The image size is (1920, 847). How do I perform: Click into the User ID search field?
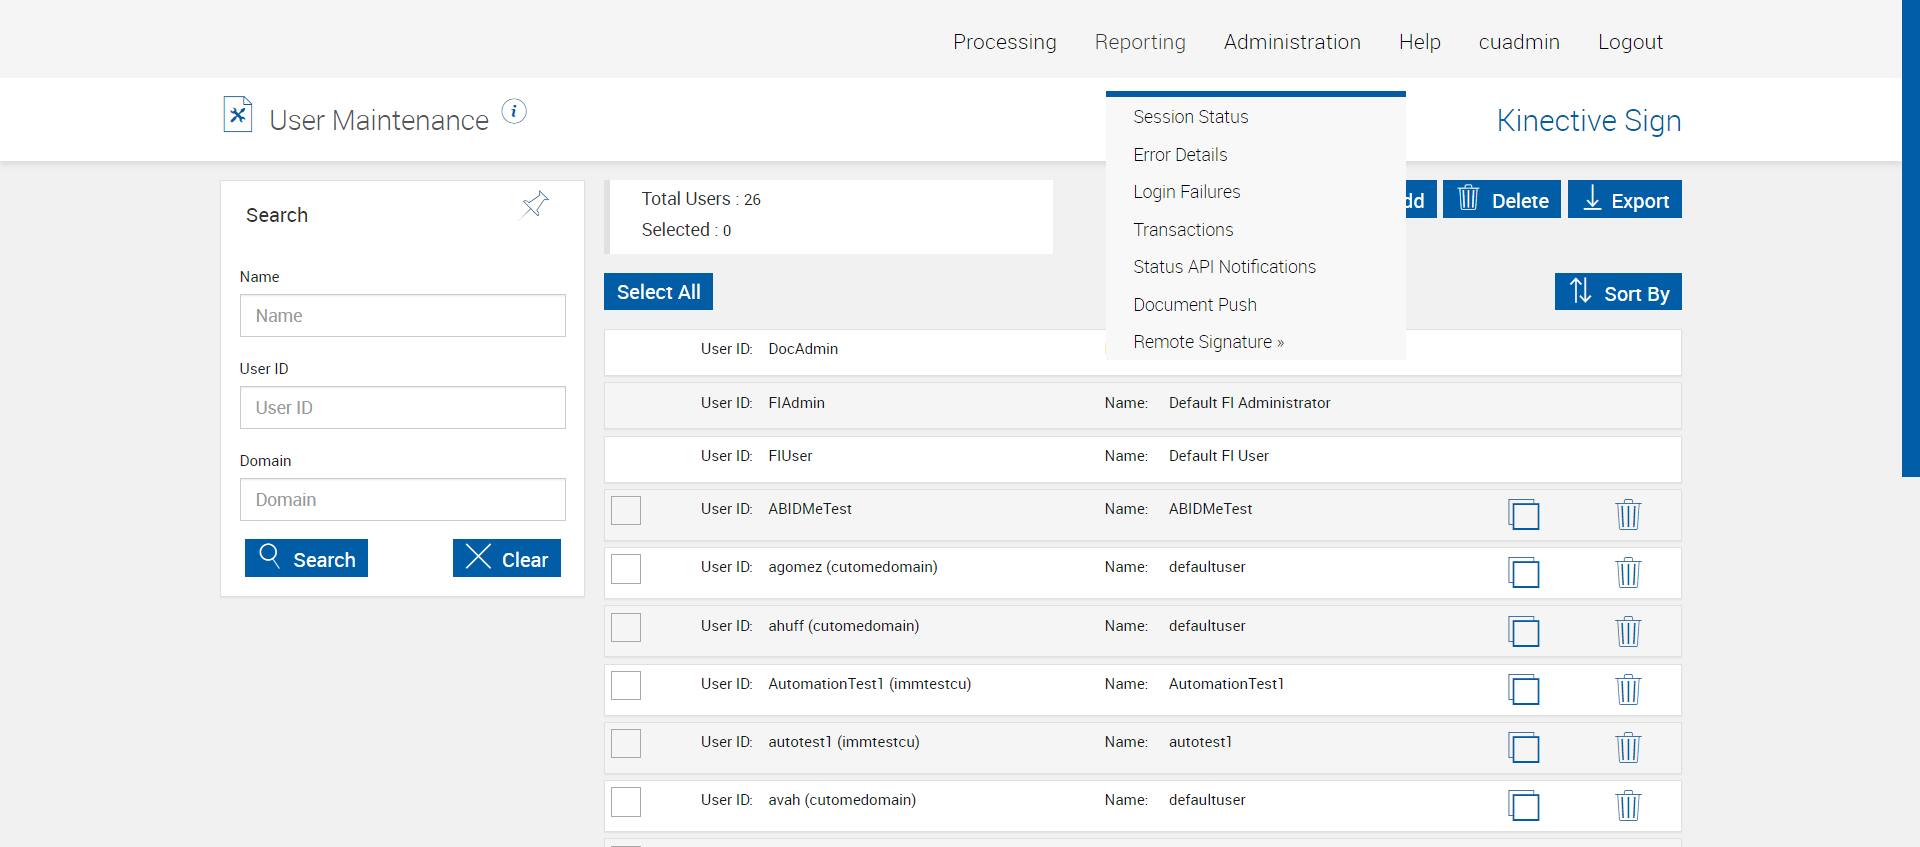tap(402, 408)
